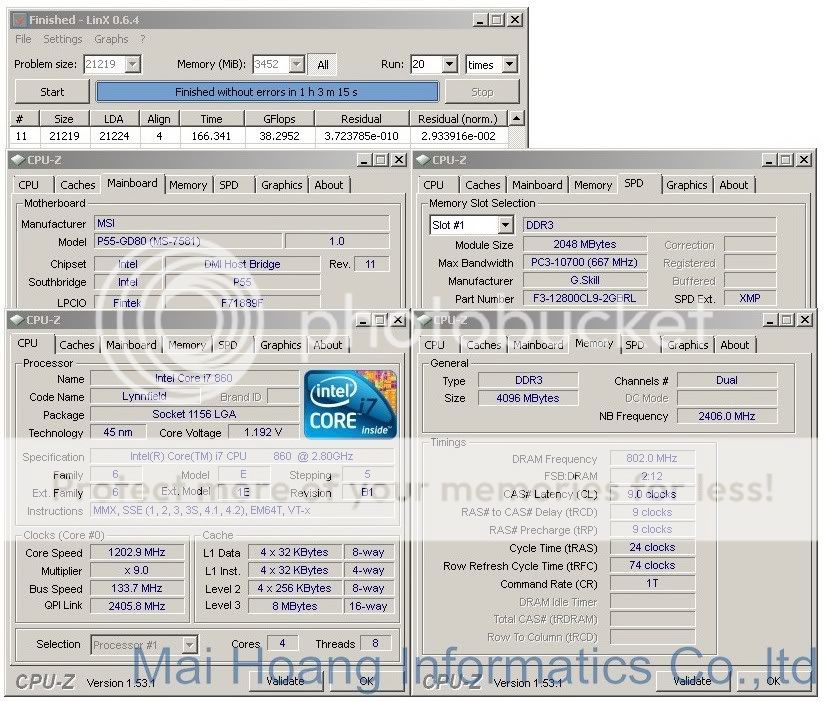Click the memory size value '4096 MBytes'

pos(528,398)
